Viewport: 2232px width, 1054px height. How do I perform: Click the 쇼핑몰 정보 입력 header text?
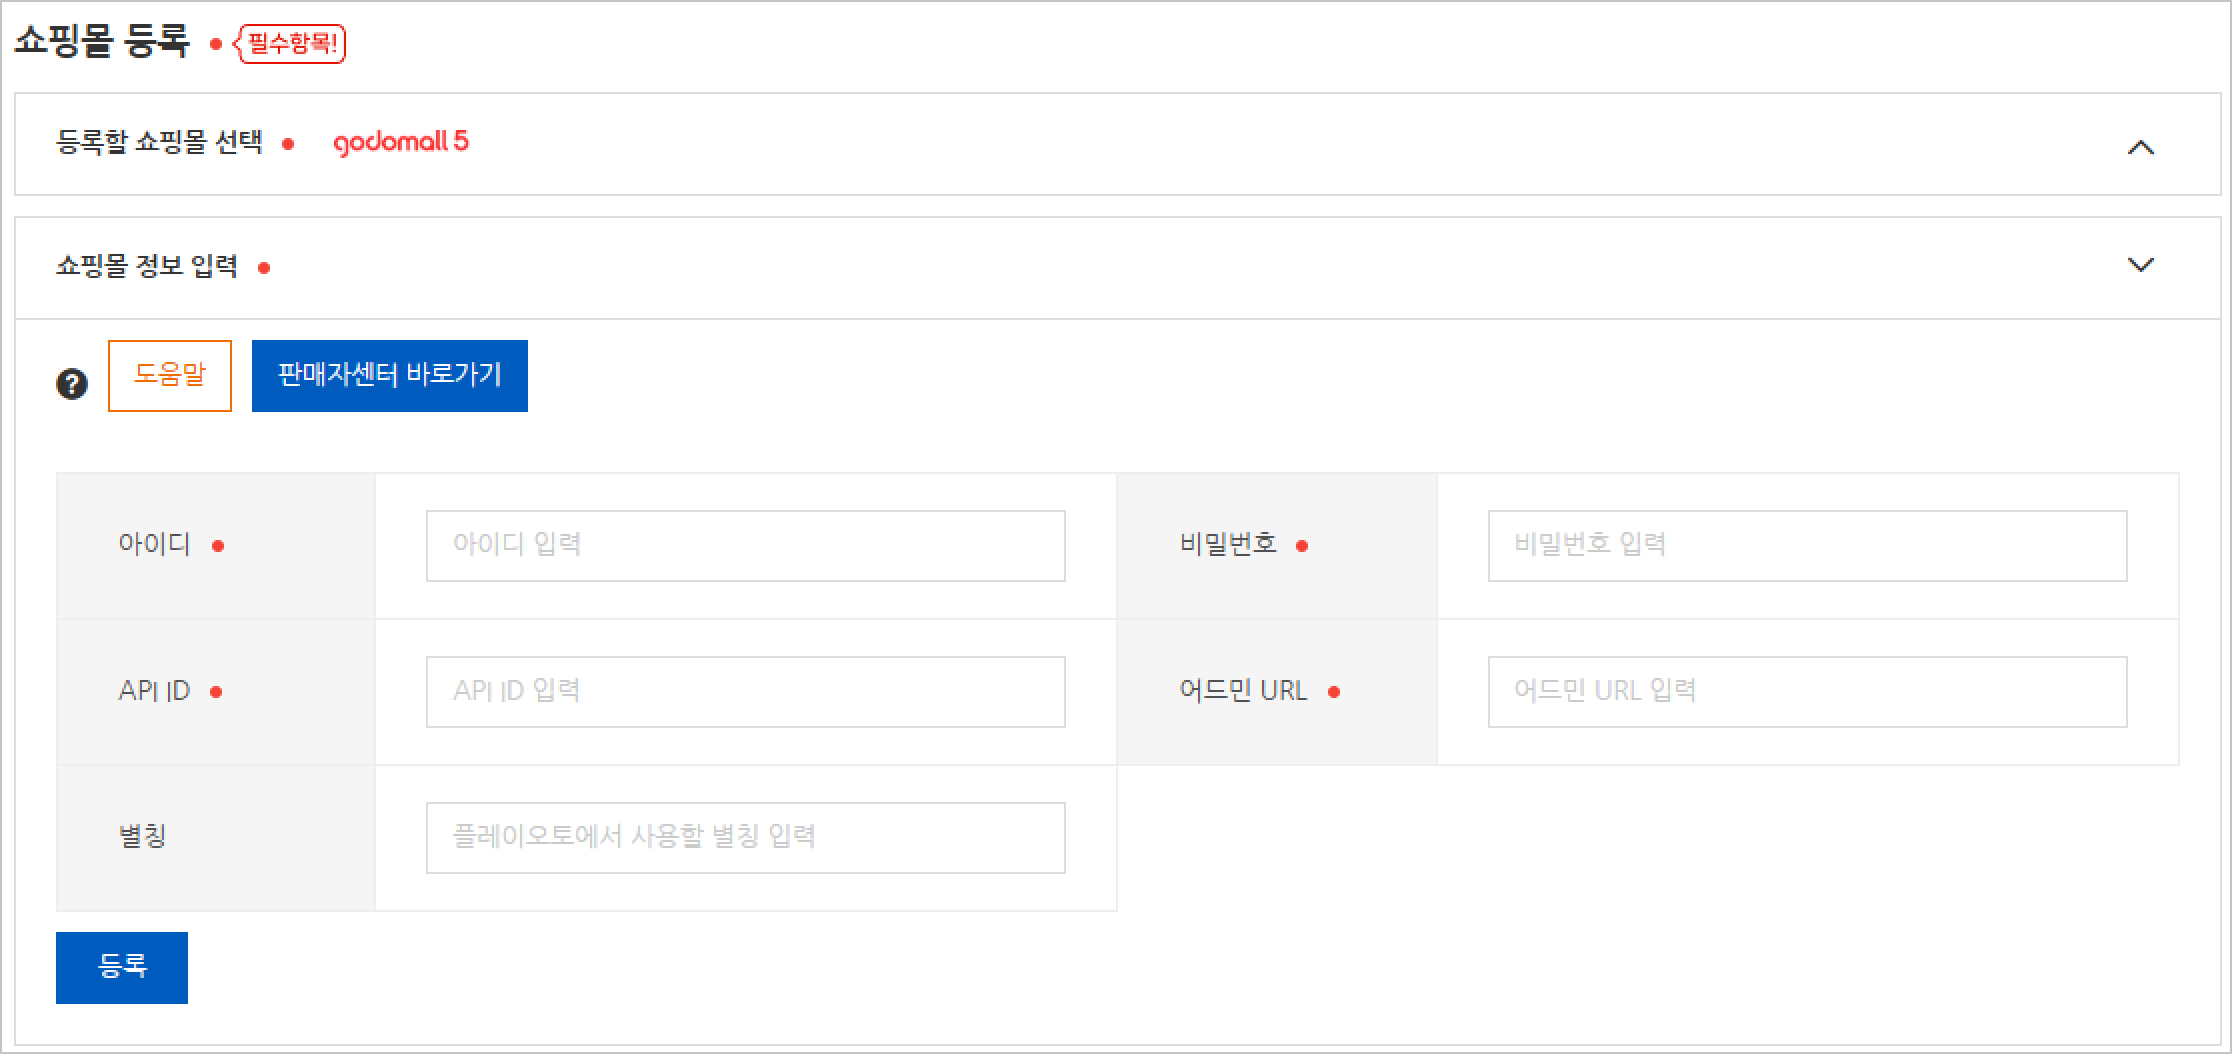coord(147,266)
